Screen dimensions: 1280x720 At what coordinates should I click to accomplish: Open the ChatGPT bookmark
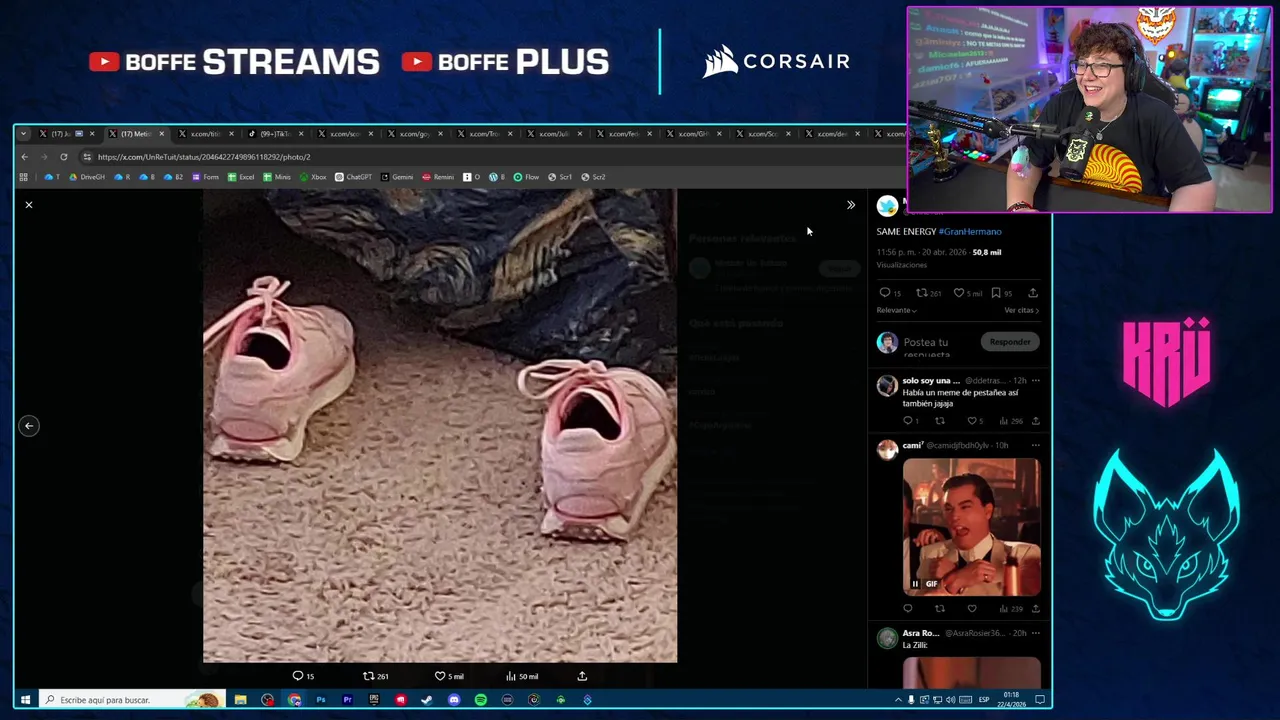[353, 177]
